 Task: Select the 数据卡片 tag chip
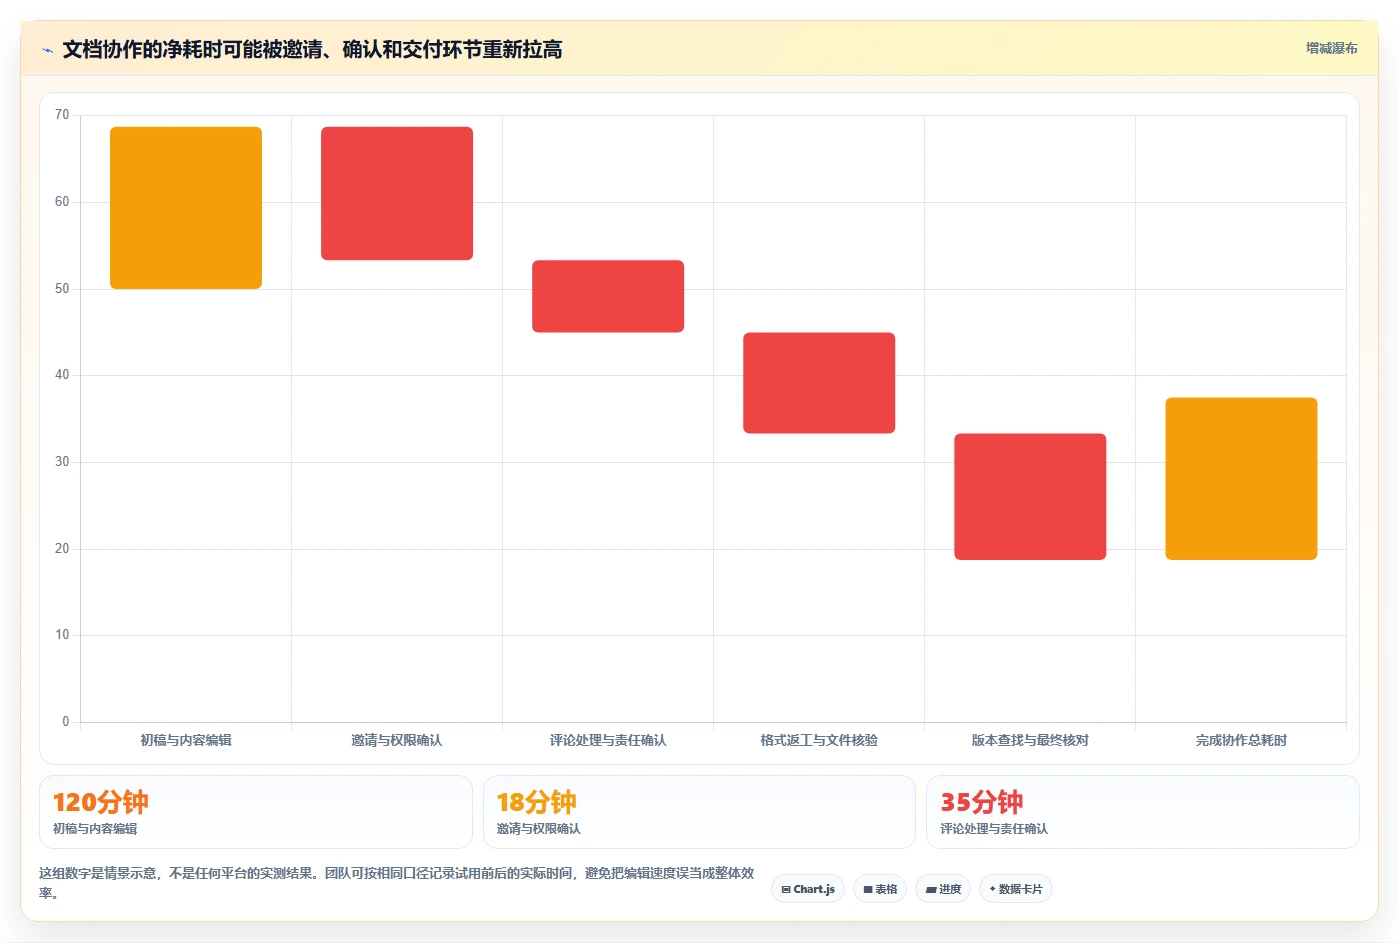click(1016, 889)
